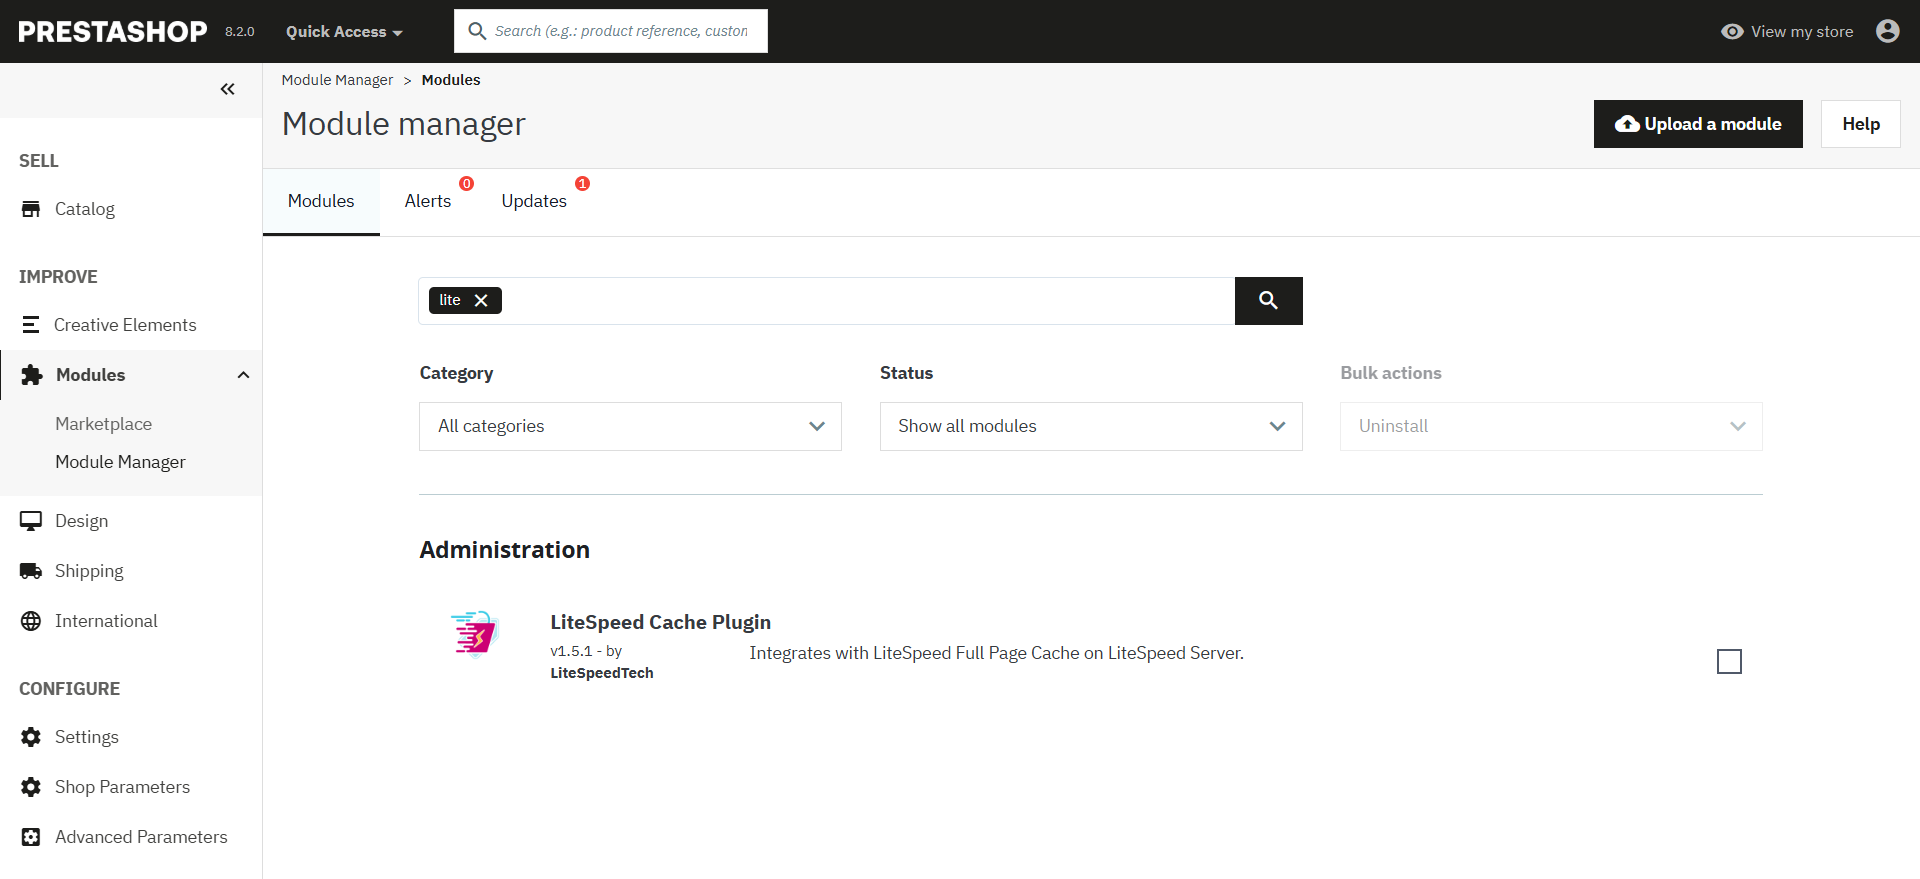Click the International globe icon
Image resolution: width=1920 pixels, height=879 pixels.
(31, 621)
